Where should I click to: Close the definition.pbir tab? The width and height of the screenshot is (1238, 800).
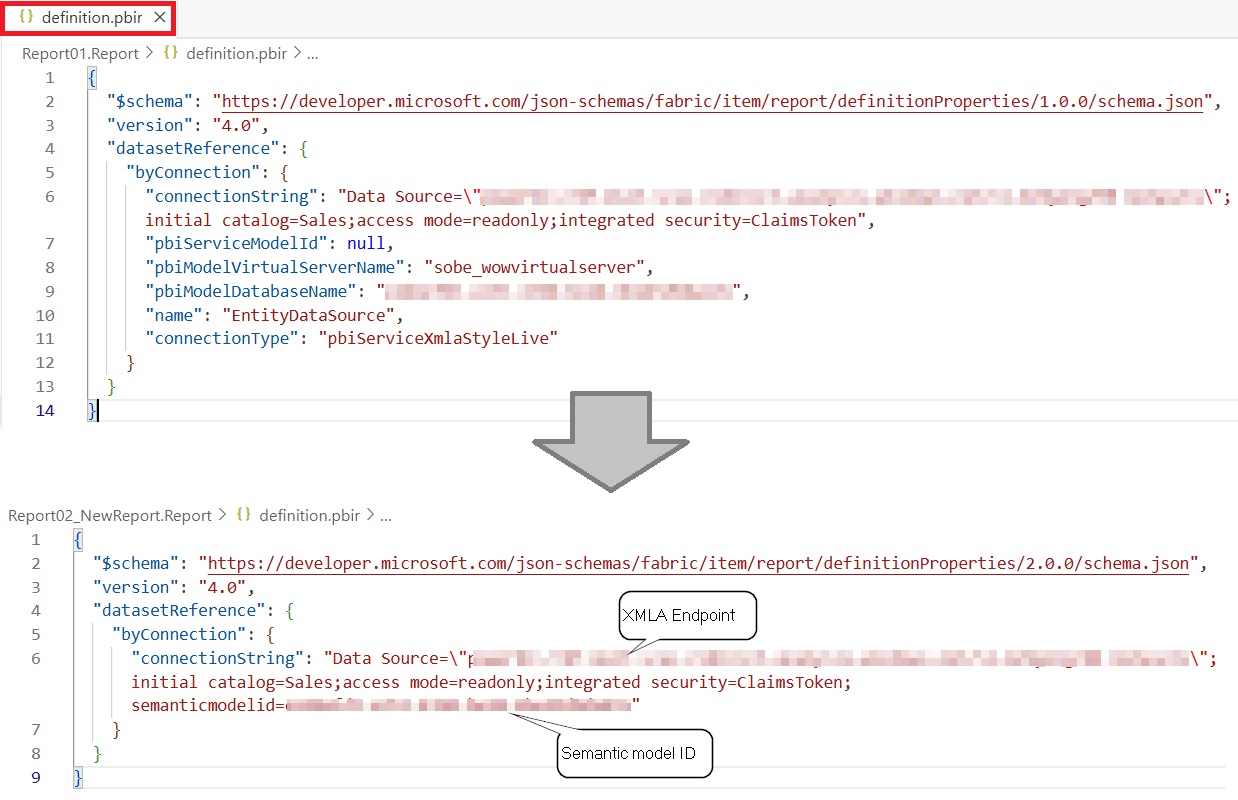(160, 18)
